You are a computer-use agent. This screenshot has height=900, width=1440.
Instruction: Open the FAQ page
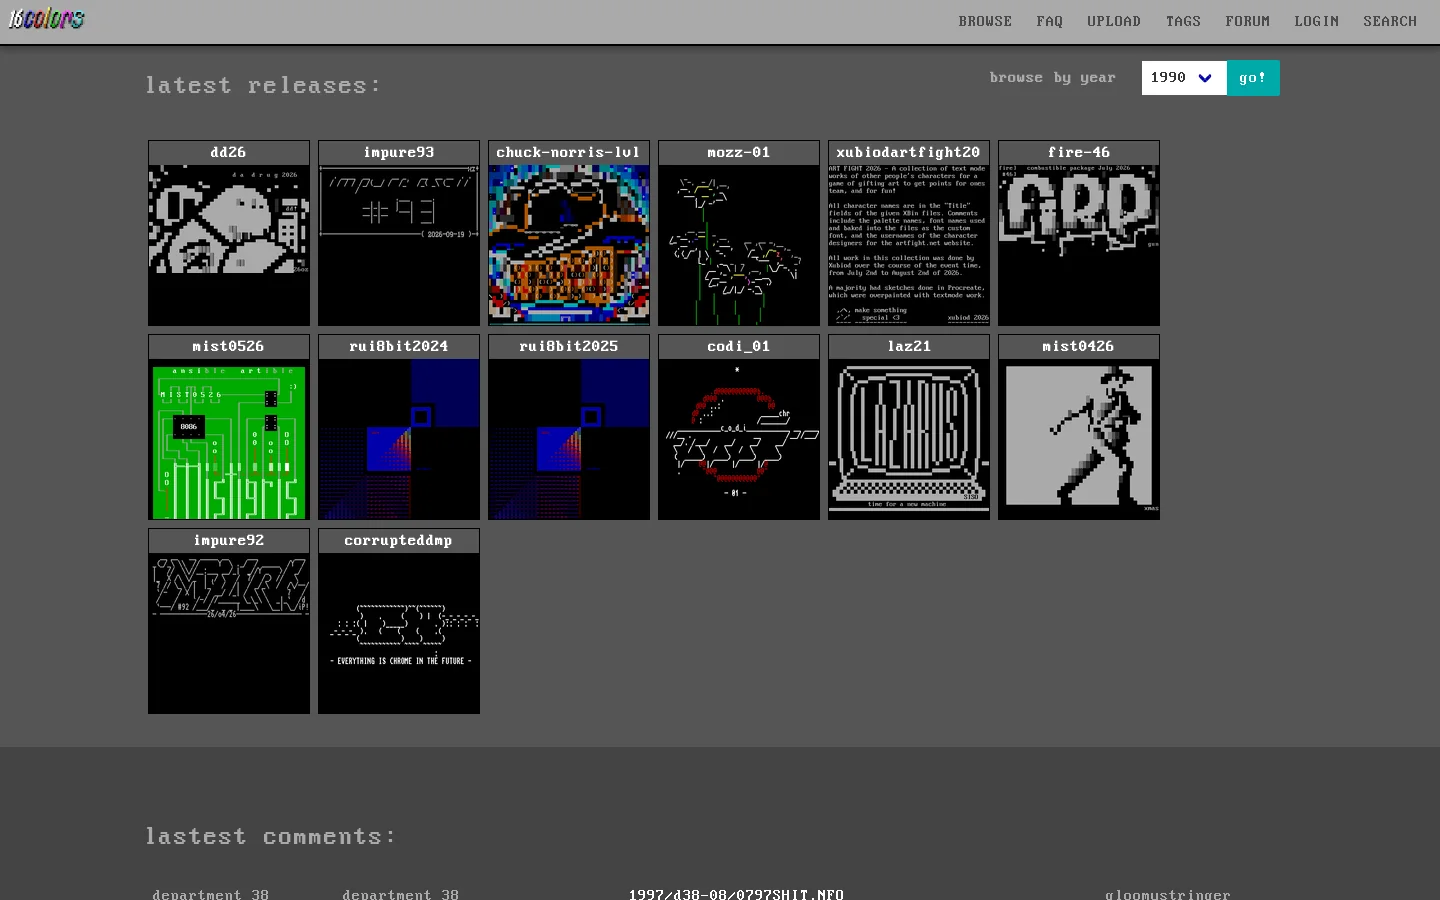coord(1049,21)
